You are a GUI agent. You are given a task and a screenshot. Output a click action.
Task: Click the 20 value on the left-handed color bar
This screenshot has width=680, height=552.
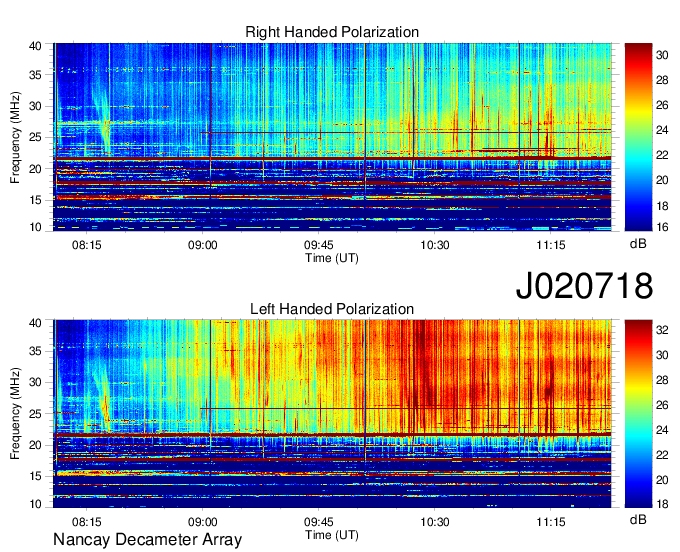tap(662, 480)
